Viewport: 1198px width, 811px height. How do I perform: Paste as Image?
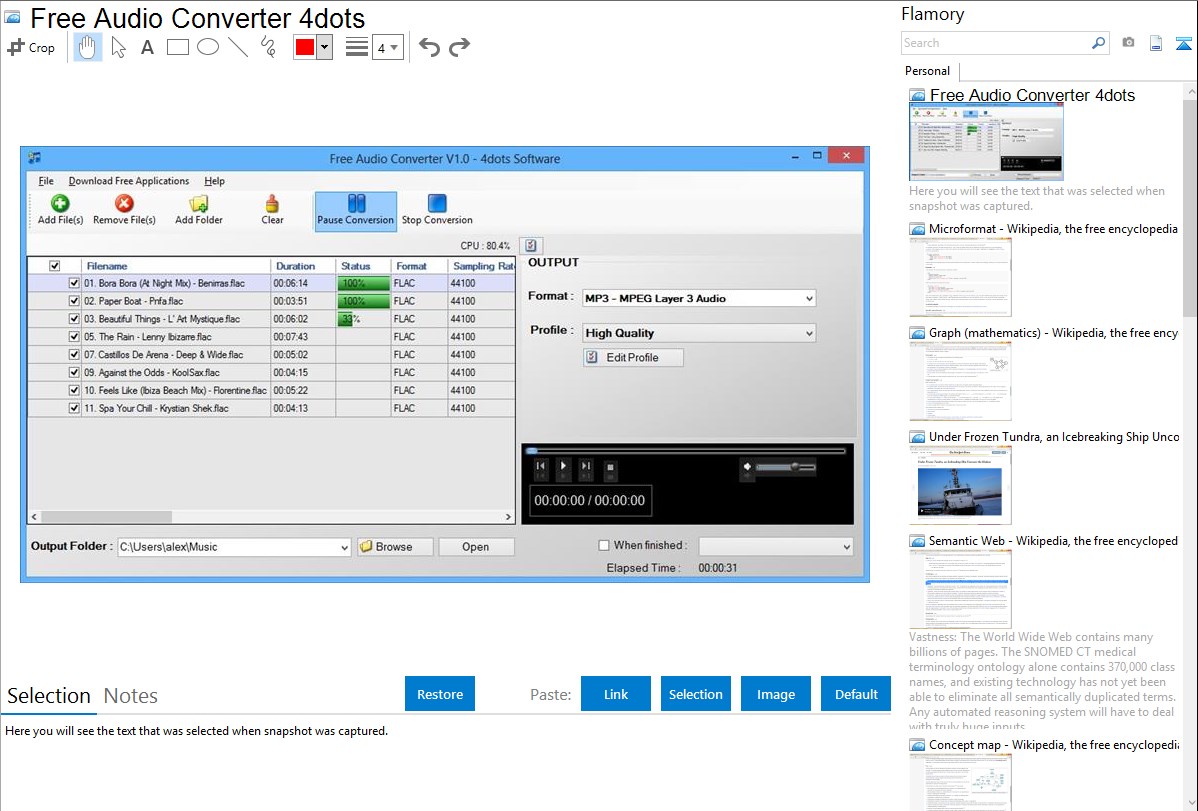click(775, 694)
